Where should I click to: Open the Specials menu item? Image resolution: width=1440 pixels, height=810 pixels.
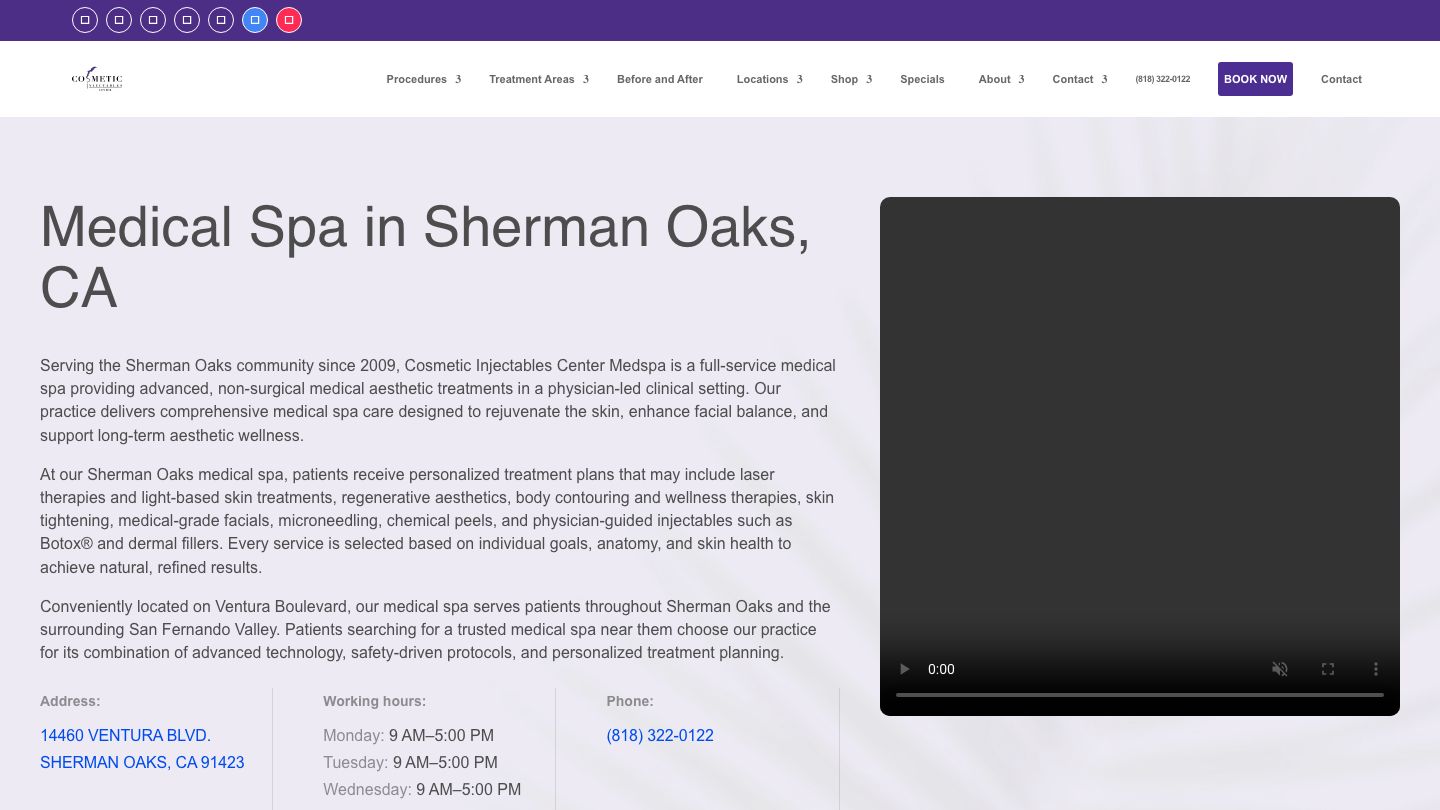tap(921, 79)
